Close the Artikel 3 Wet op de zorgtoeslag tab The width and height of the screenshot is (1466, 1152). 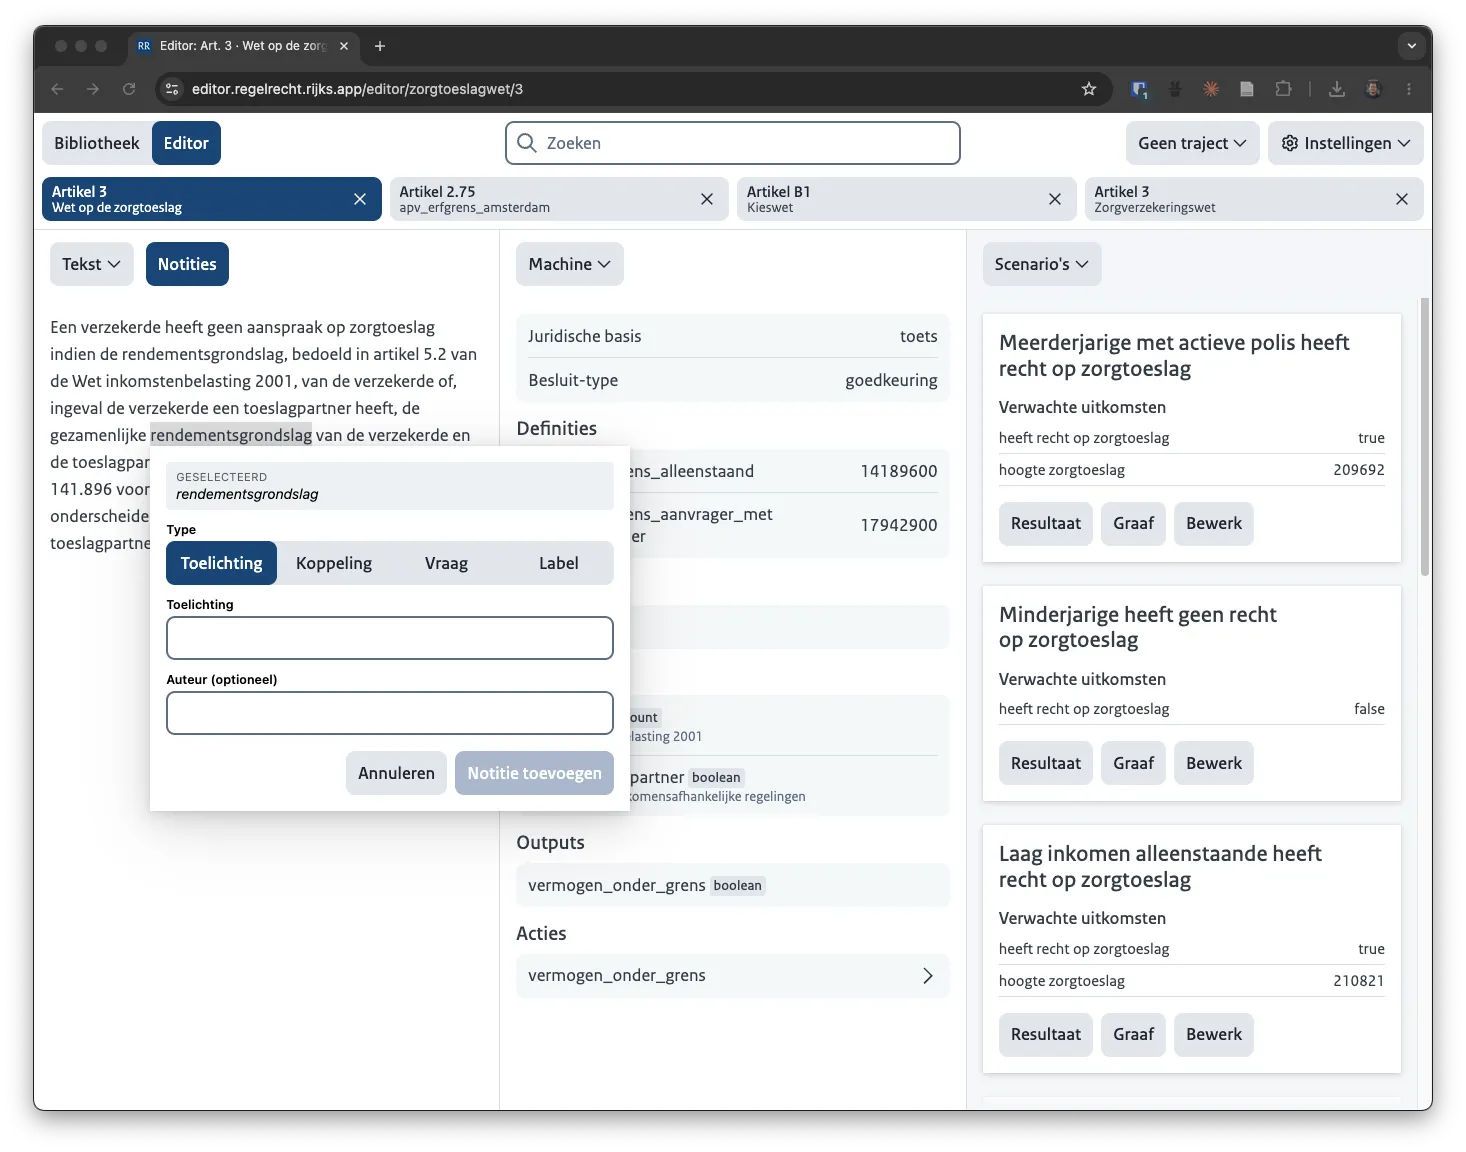pos(360,199)
